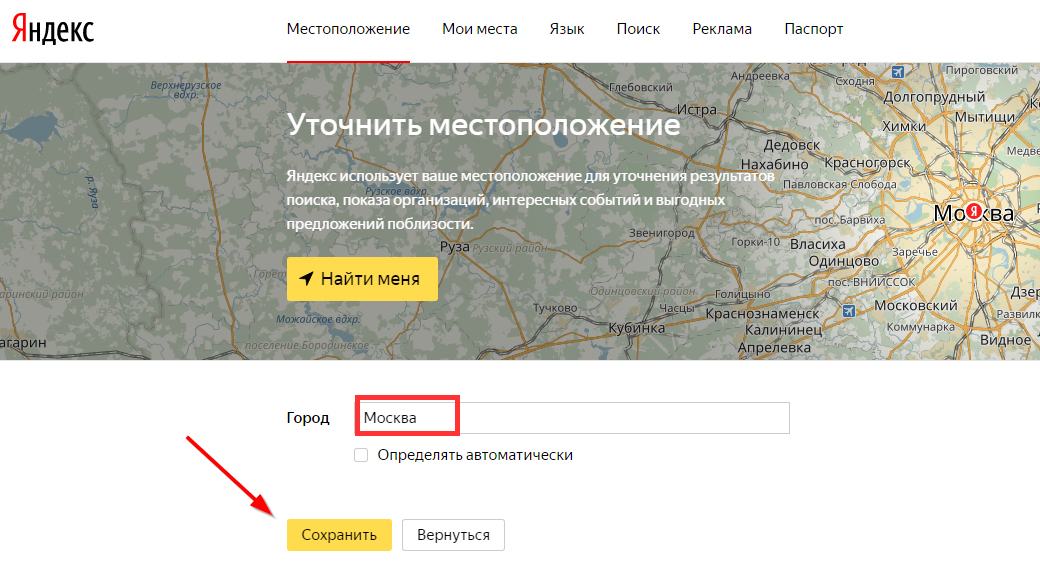Enable the Определять автоматически checkbox
1040x576 pixels.
[x=361, y=455]
